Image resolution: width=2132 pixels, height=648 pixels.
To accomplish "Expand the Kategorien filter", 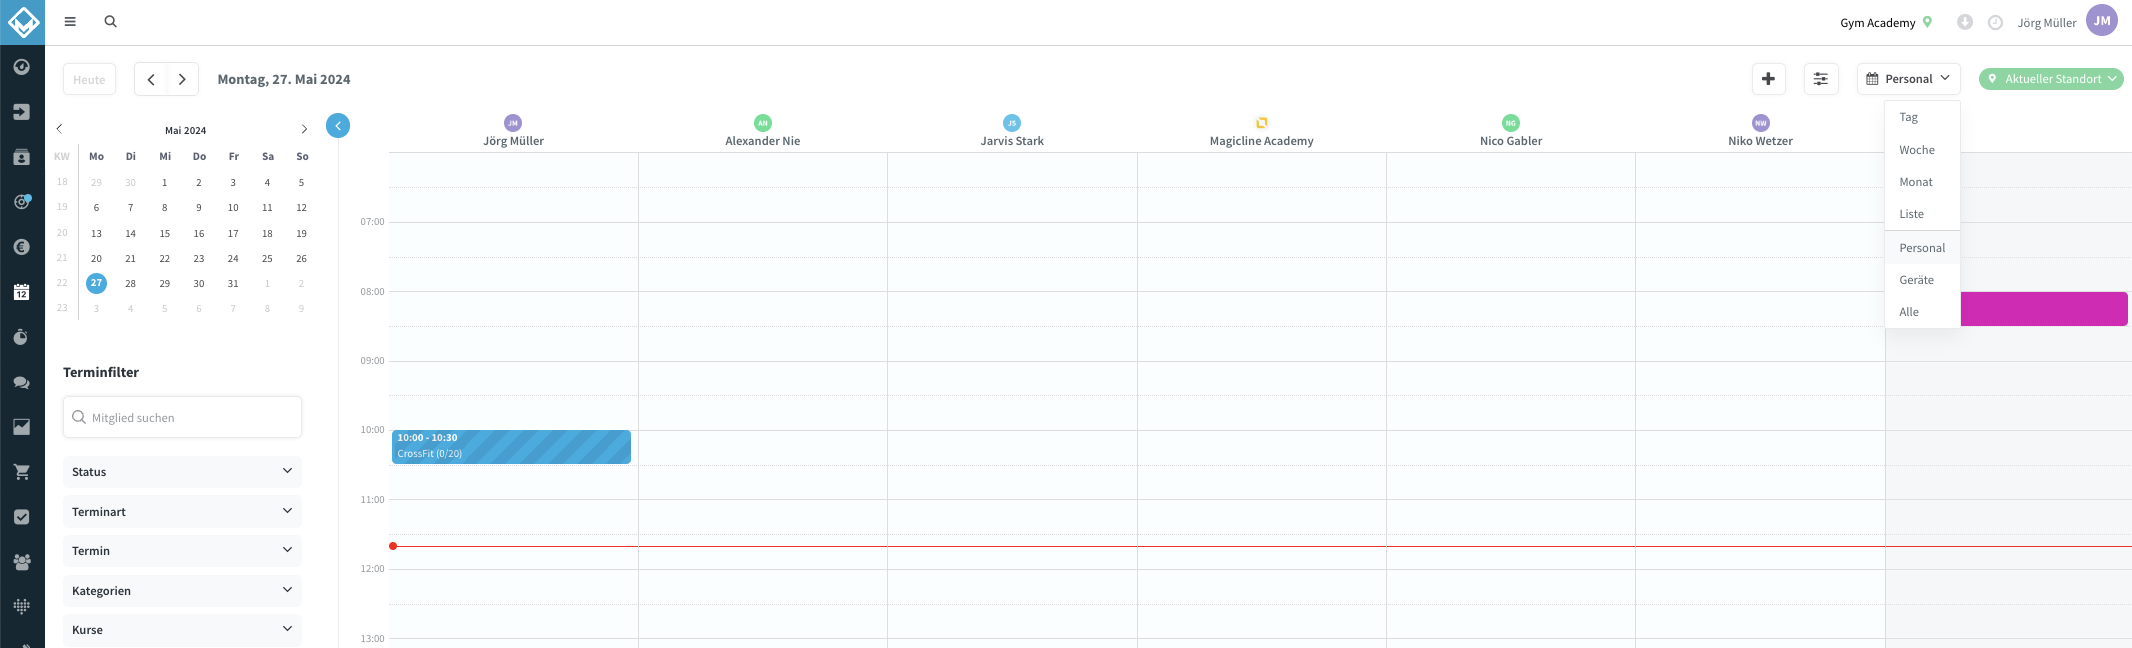I will tap(182, 591).
